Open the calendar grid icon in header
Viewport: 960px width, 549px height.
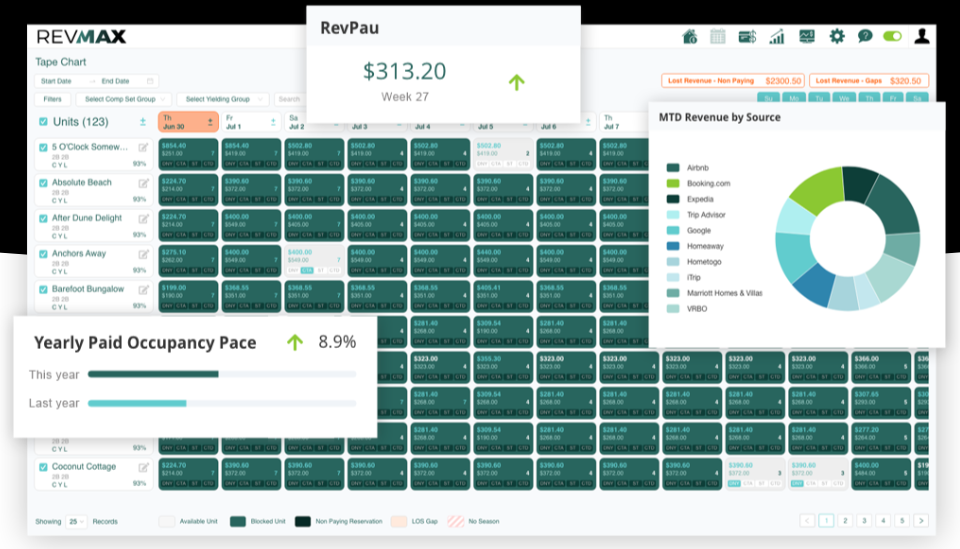718,37
